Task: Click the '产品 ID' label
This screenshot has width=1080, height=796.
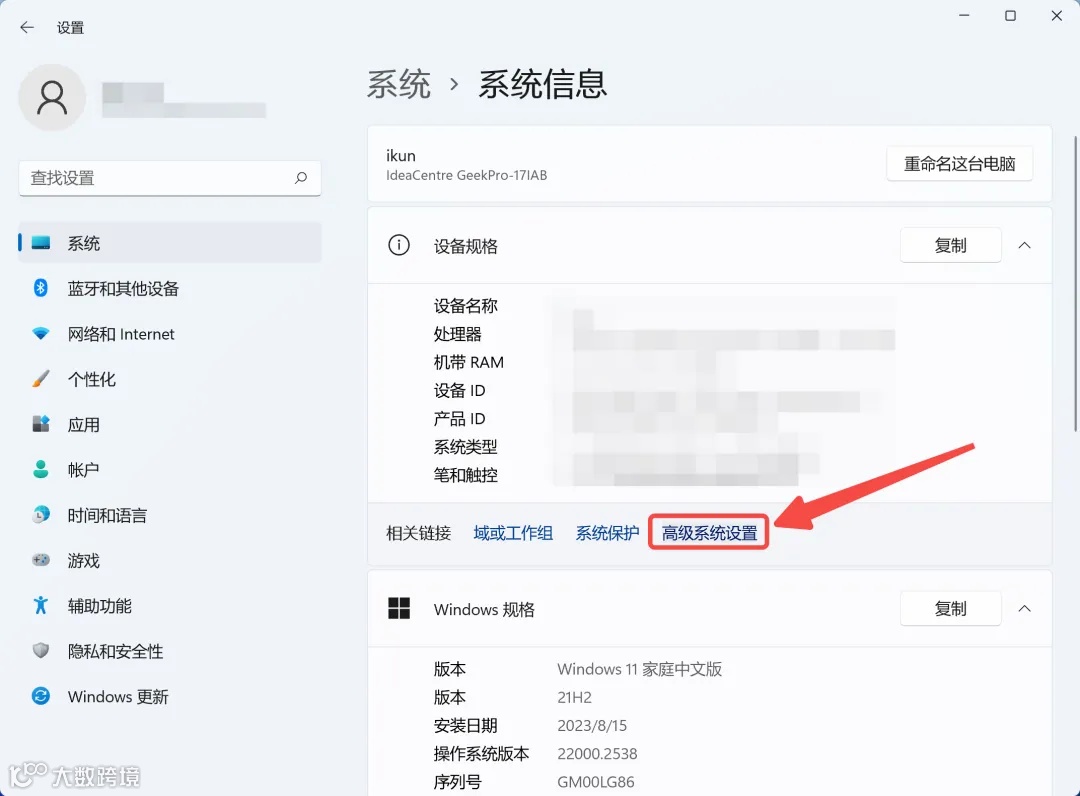Action: [459, 419]
